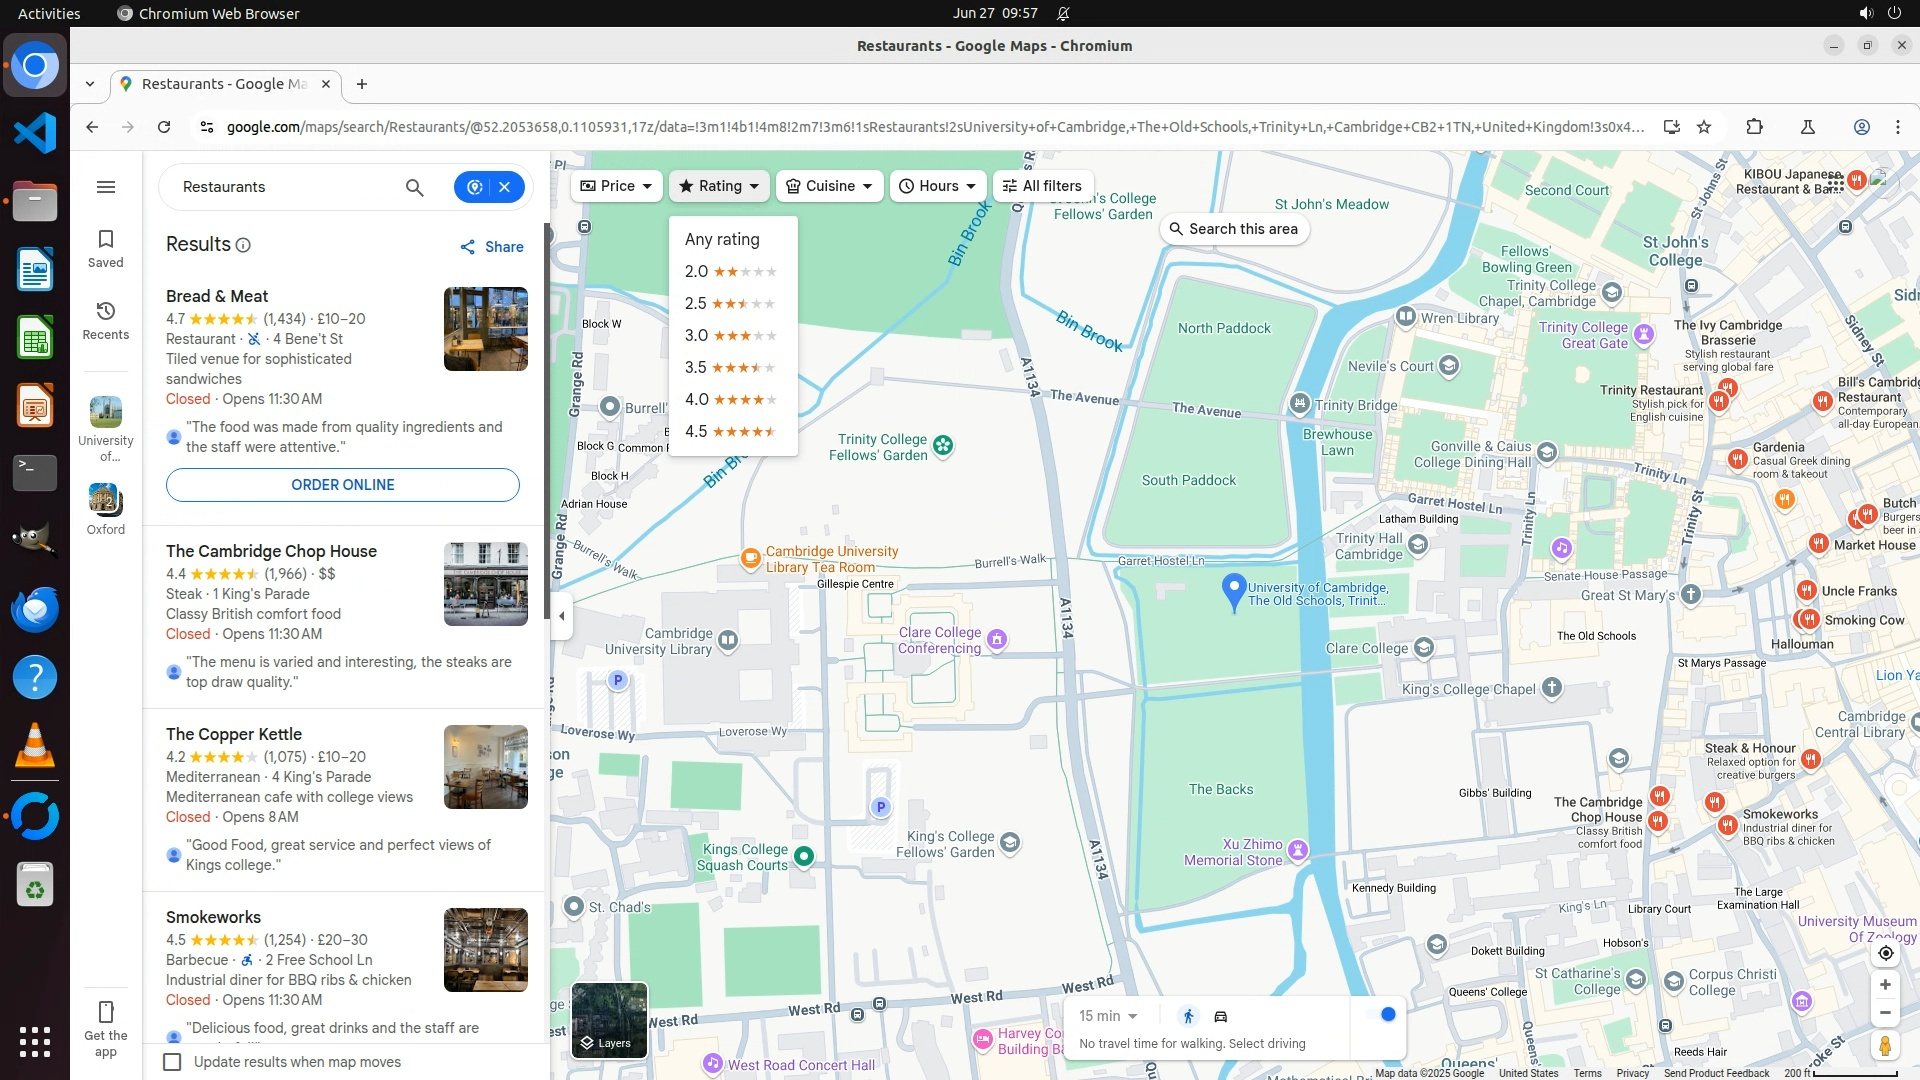The height and width of the screenshot is (1080, 1920).
Task: Center map on your location
Action: (x=1884, y=953)
